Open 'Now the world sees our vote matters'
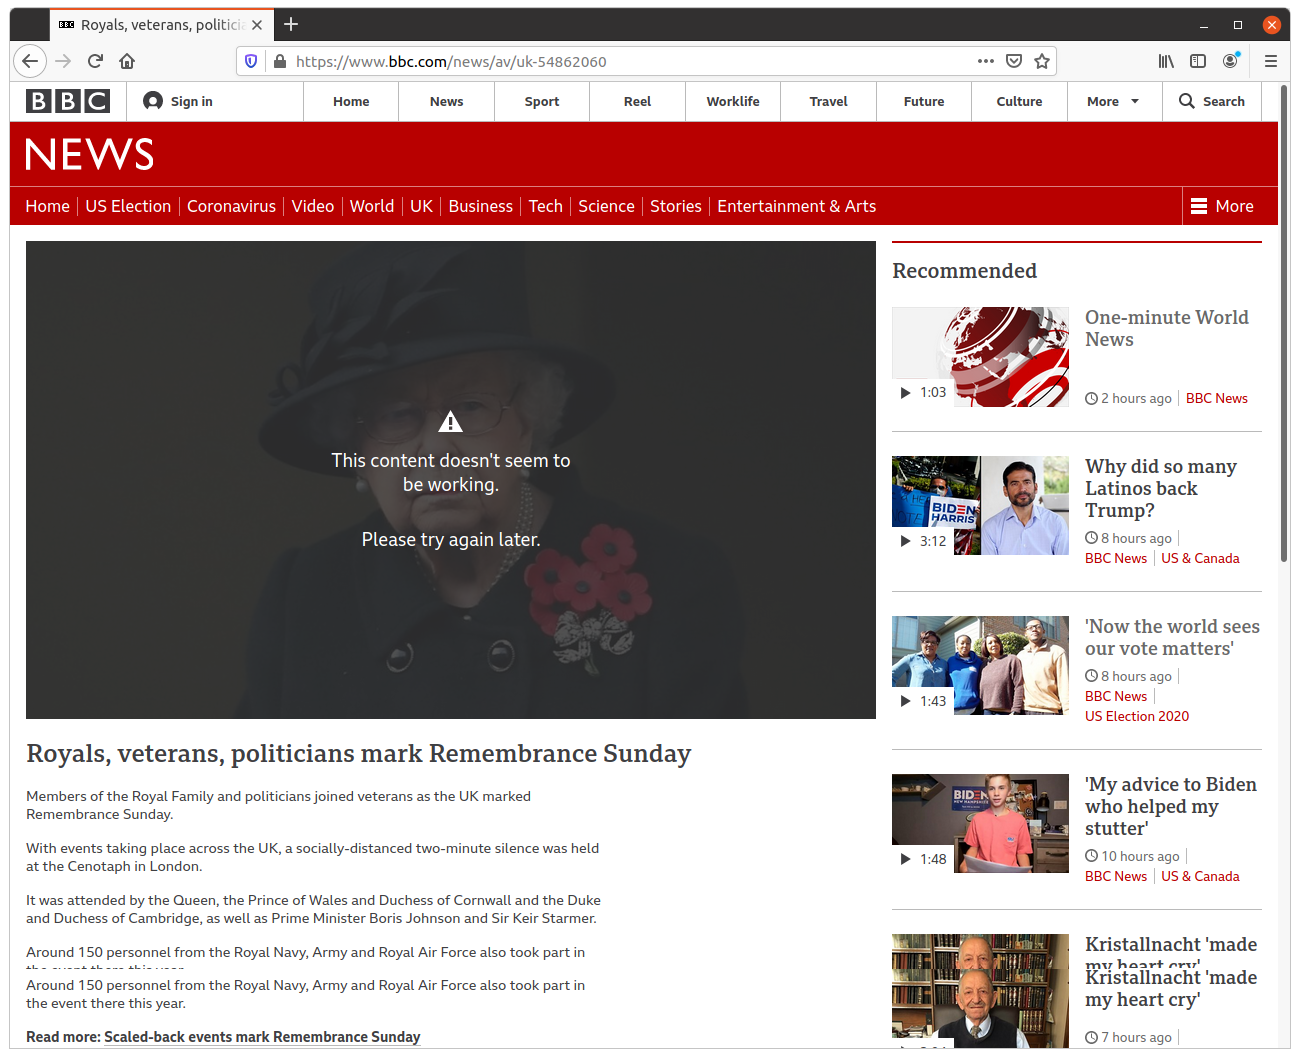The width and height of the screenshot is (1300, 1058). pos(1172,637)
